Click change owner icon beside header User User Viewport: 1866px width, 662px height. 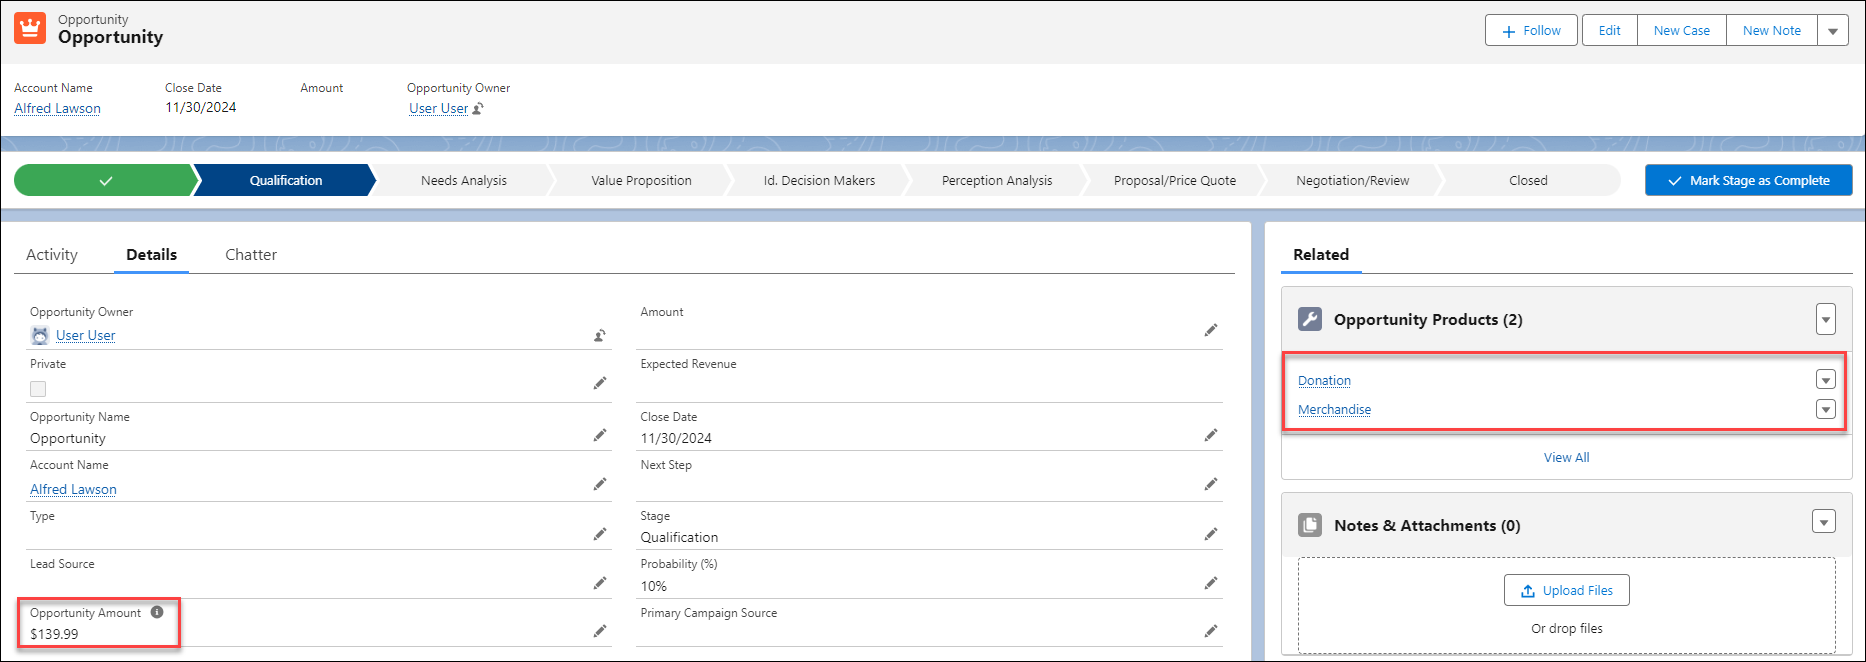[x=479, y=109]
